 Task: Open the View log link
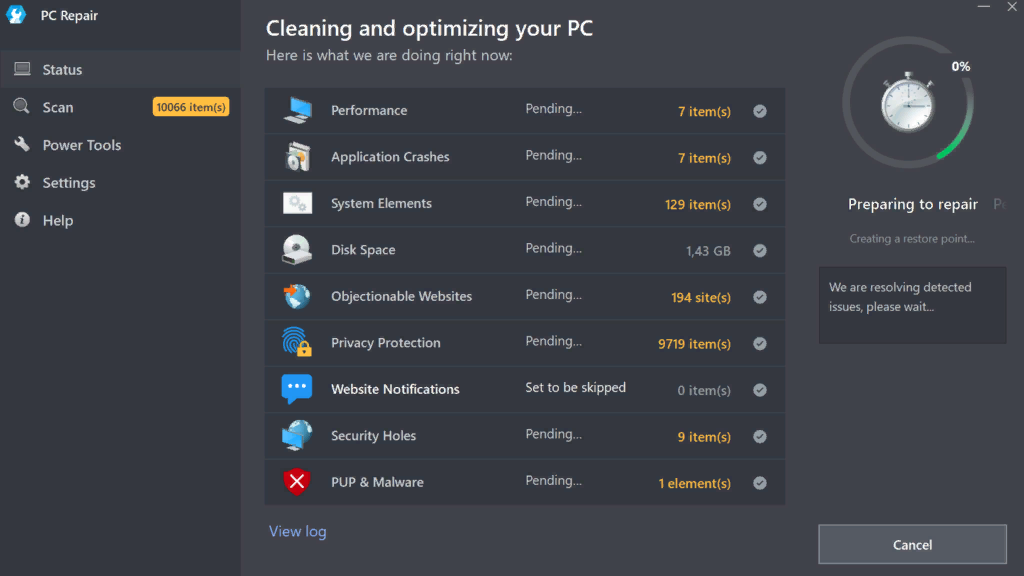point(298,532)
